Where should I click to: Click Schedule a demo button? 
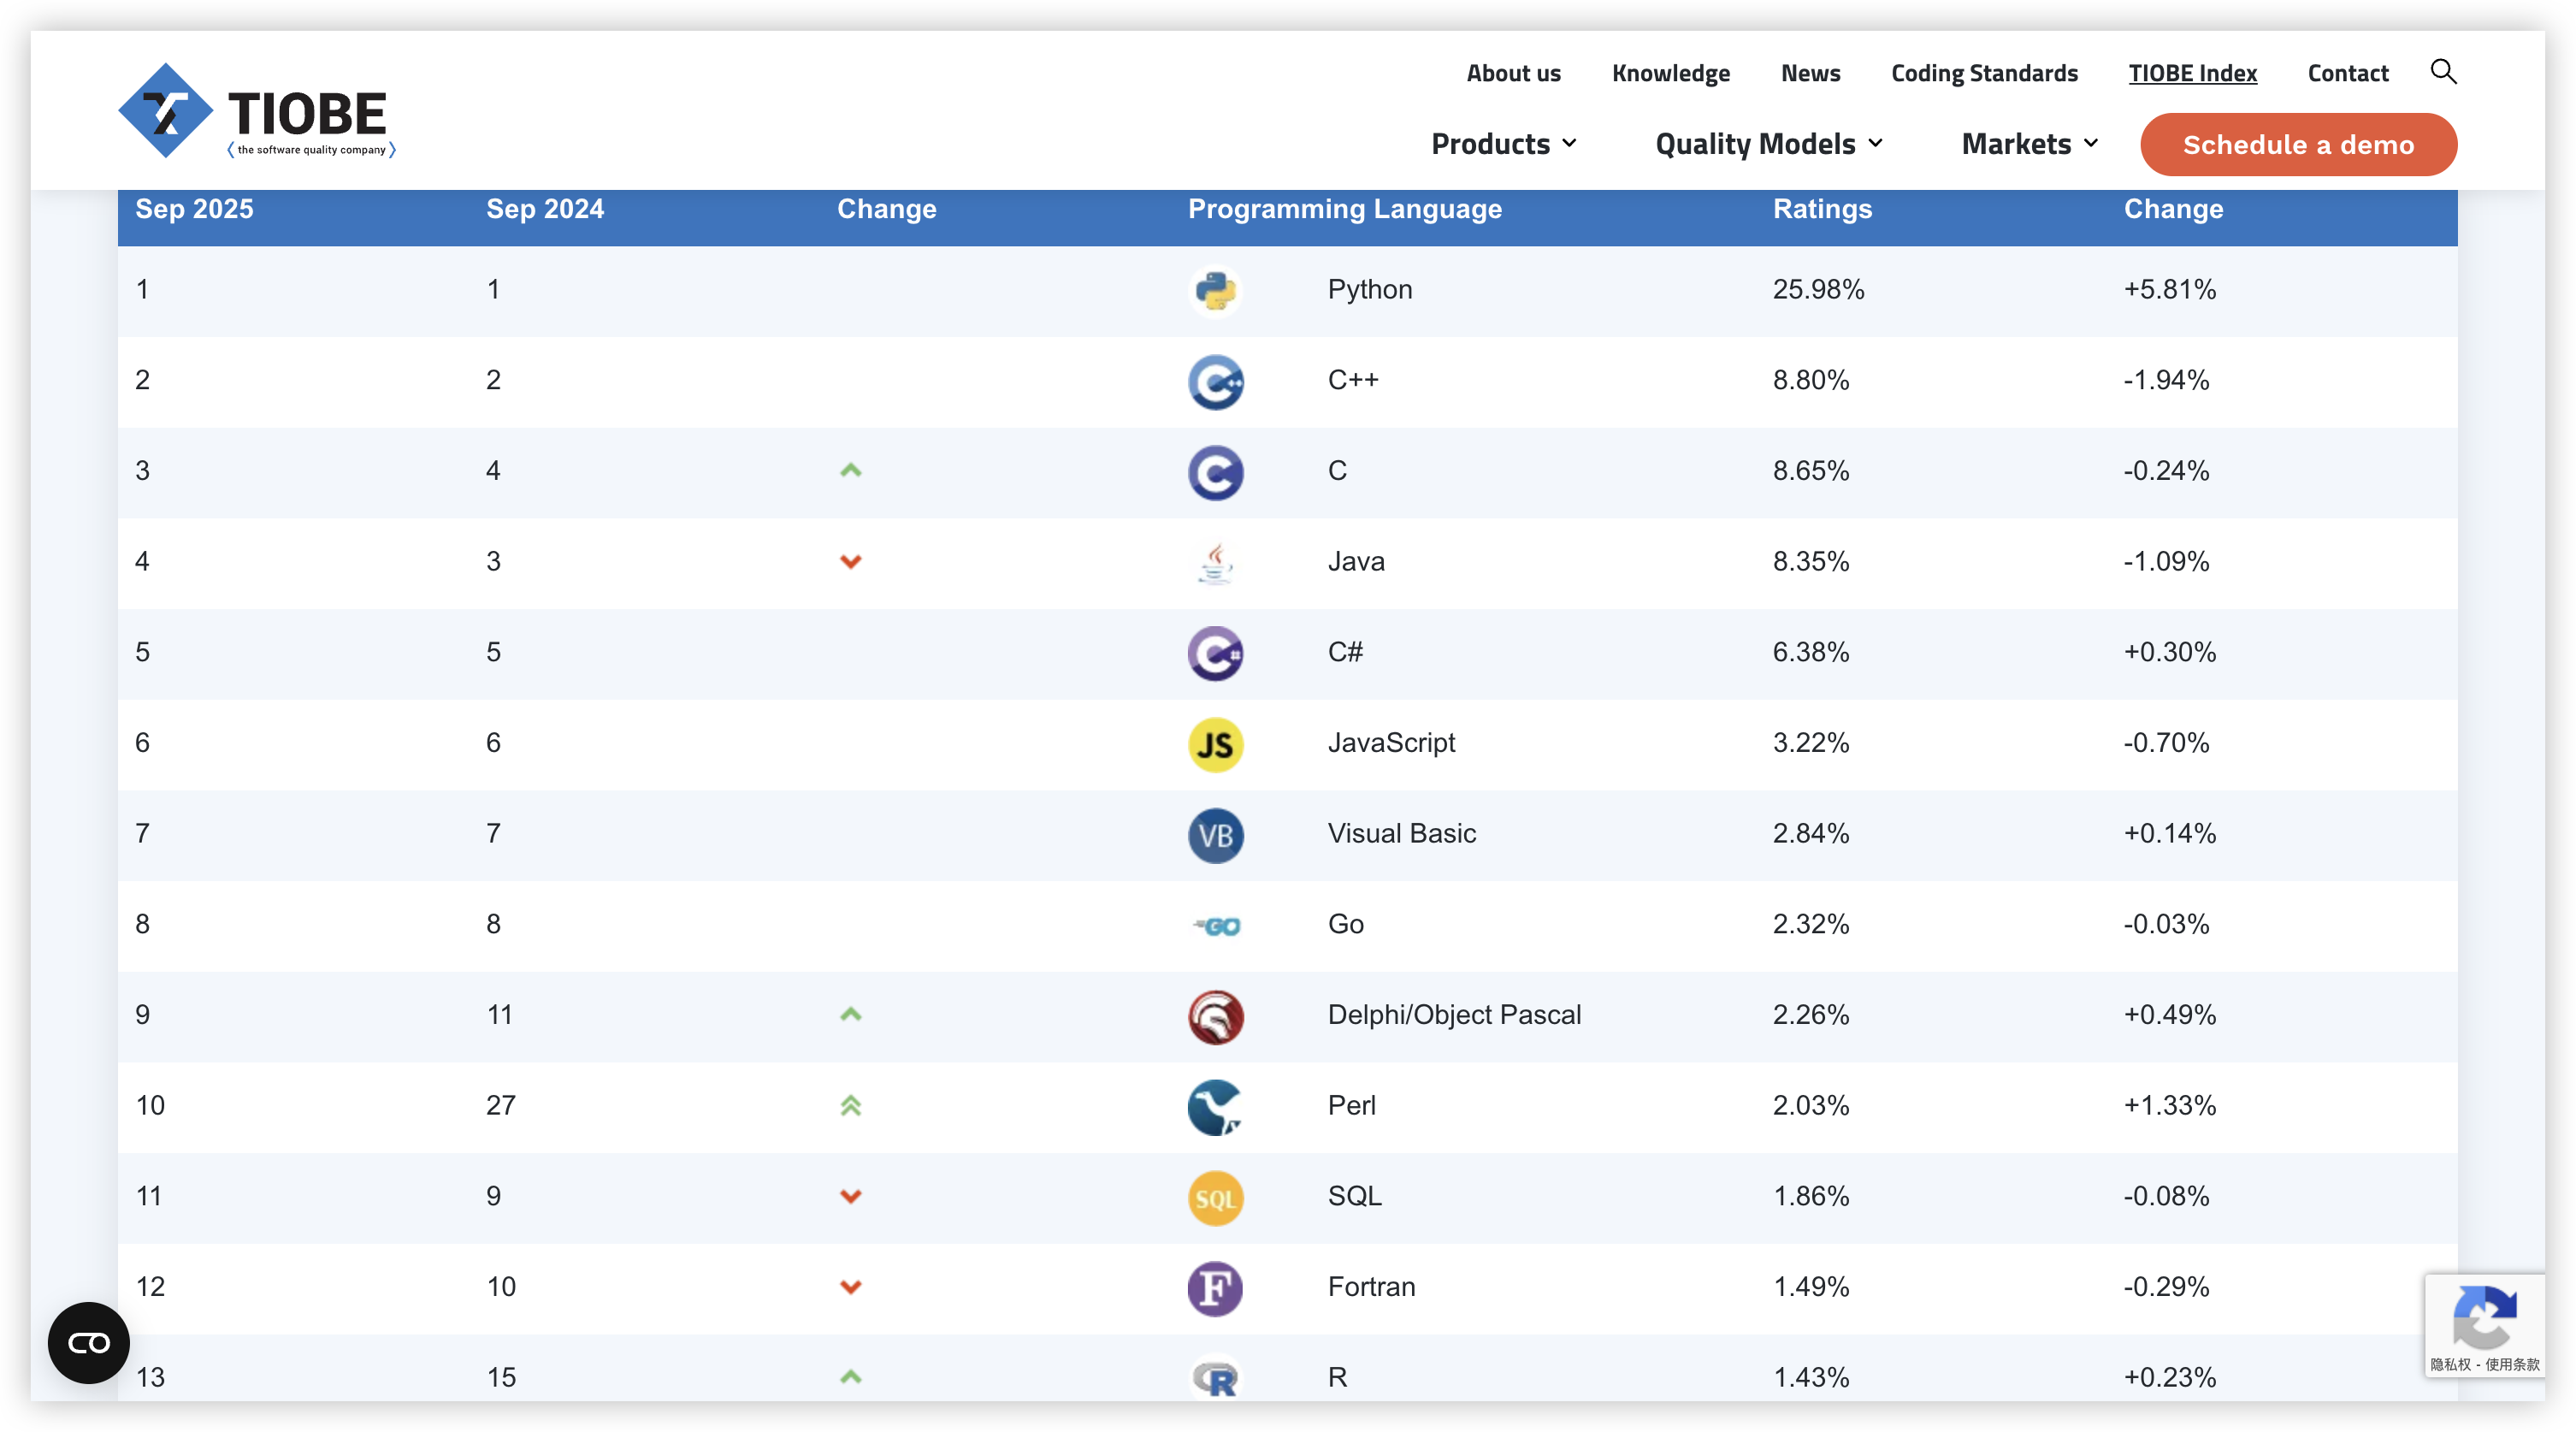2298,145
